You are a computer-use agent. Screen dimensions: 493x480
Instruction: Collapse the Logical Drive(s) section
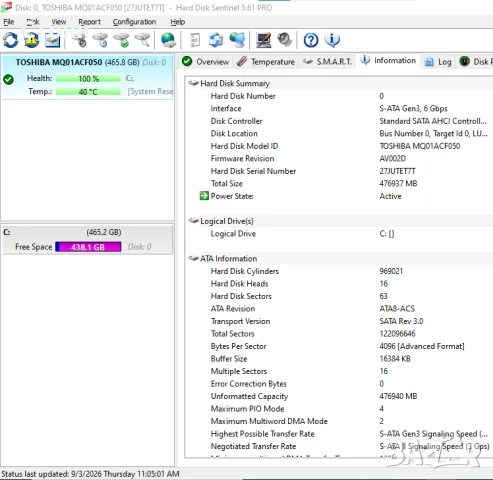194,221
